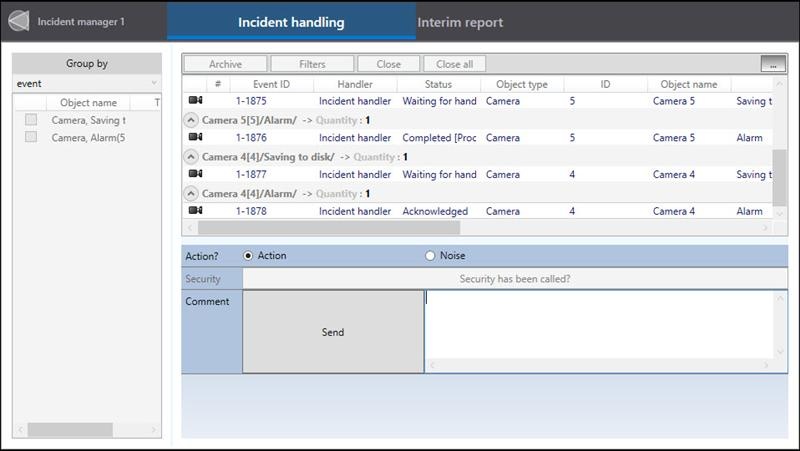
Task: Click Waiting for hand status of 1-1877
Action: click(439, 174)
